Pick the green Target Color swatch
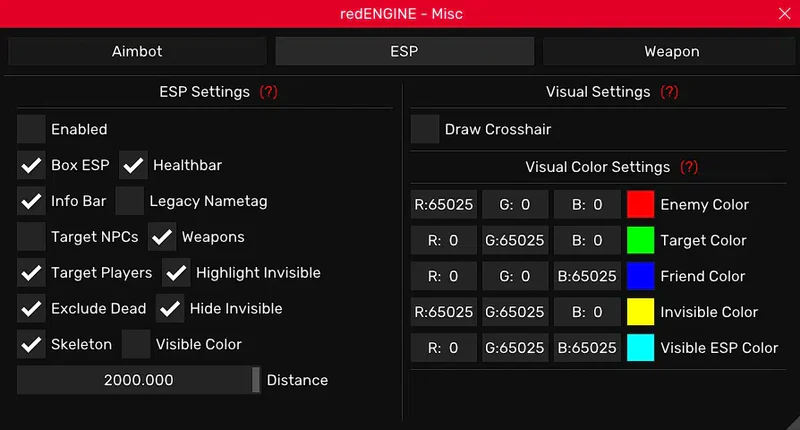 [x=640, y=240]
